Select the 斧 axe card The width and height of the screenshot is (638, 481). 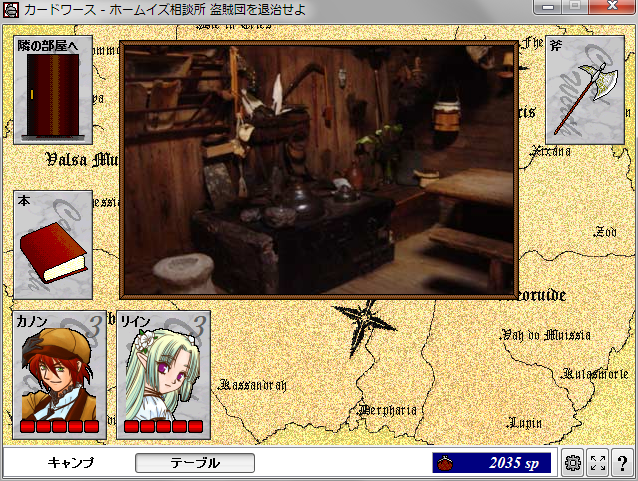point(585,90)
